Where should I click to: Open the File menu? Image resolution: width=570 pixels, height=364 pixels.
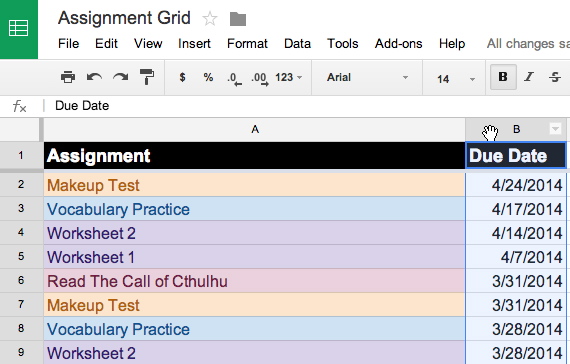(68, 44)
